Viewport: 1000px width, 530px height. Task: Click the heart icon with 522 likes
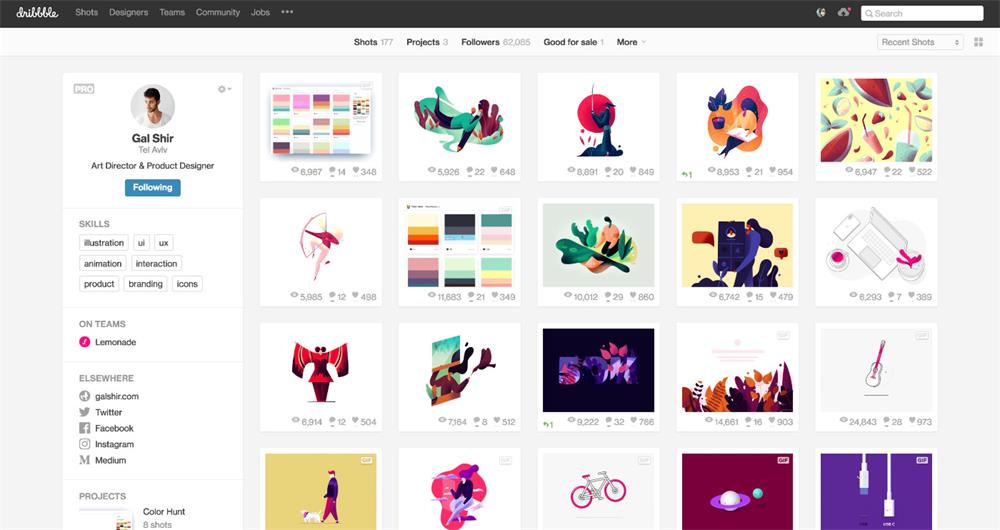tap(912, 171)
